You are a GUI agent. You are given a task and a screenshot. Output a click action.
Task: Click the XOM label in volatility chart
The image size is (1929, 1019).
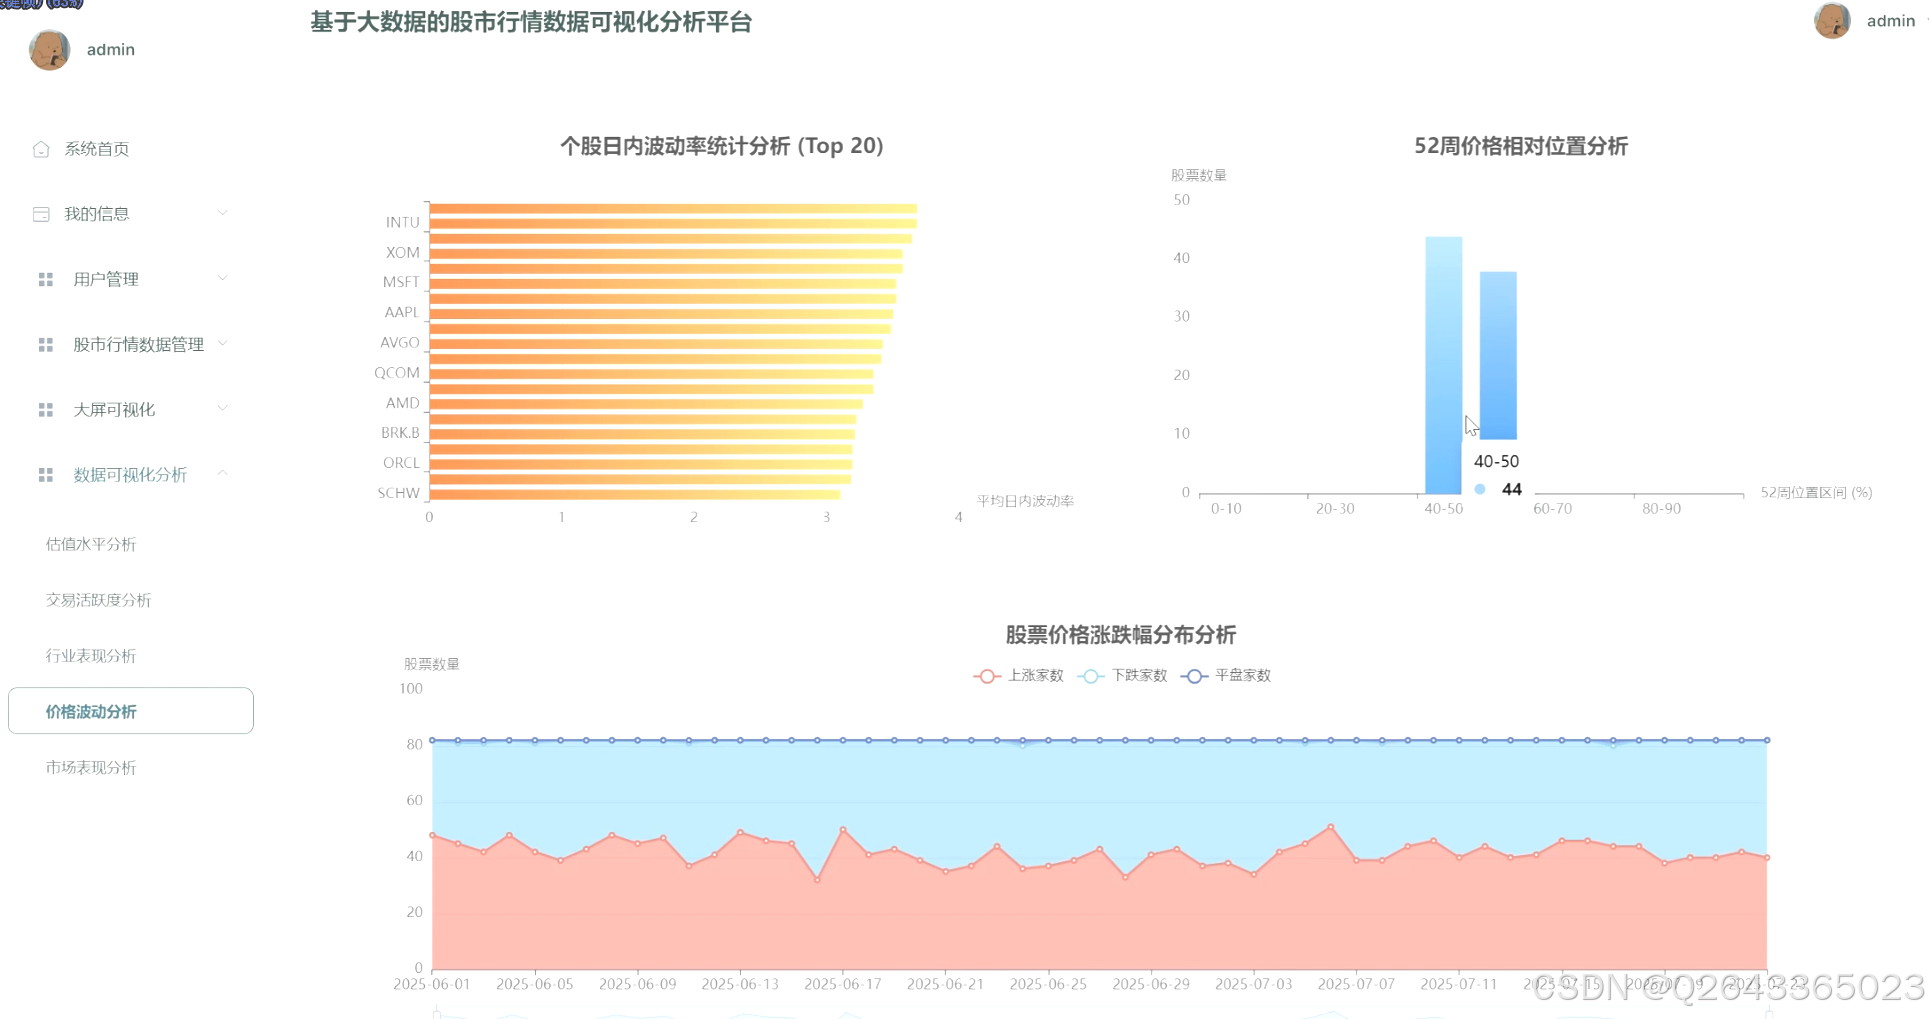(403, 253)
